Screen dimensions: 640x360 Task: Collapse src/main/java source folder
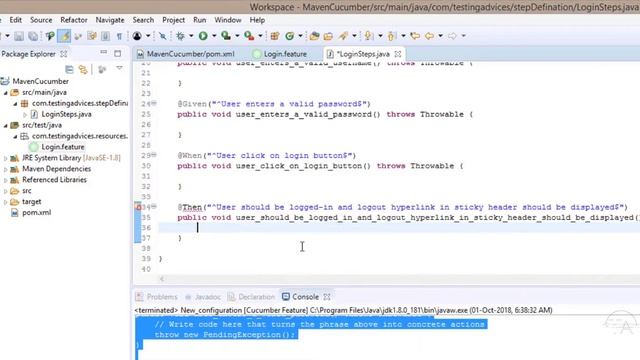[x=6, y=93]
